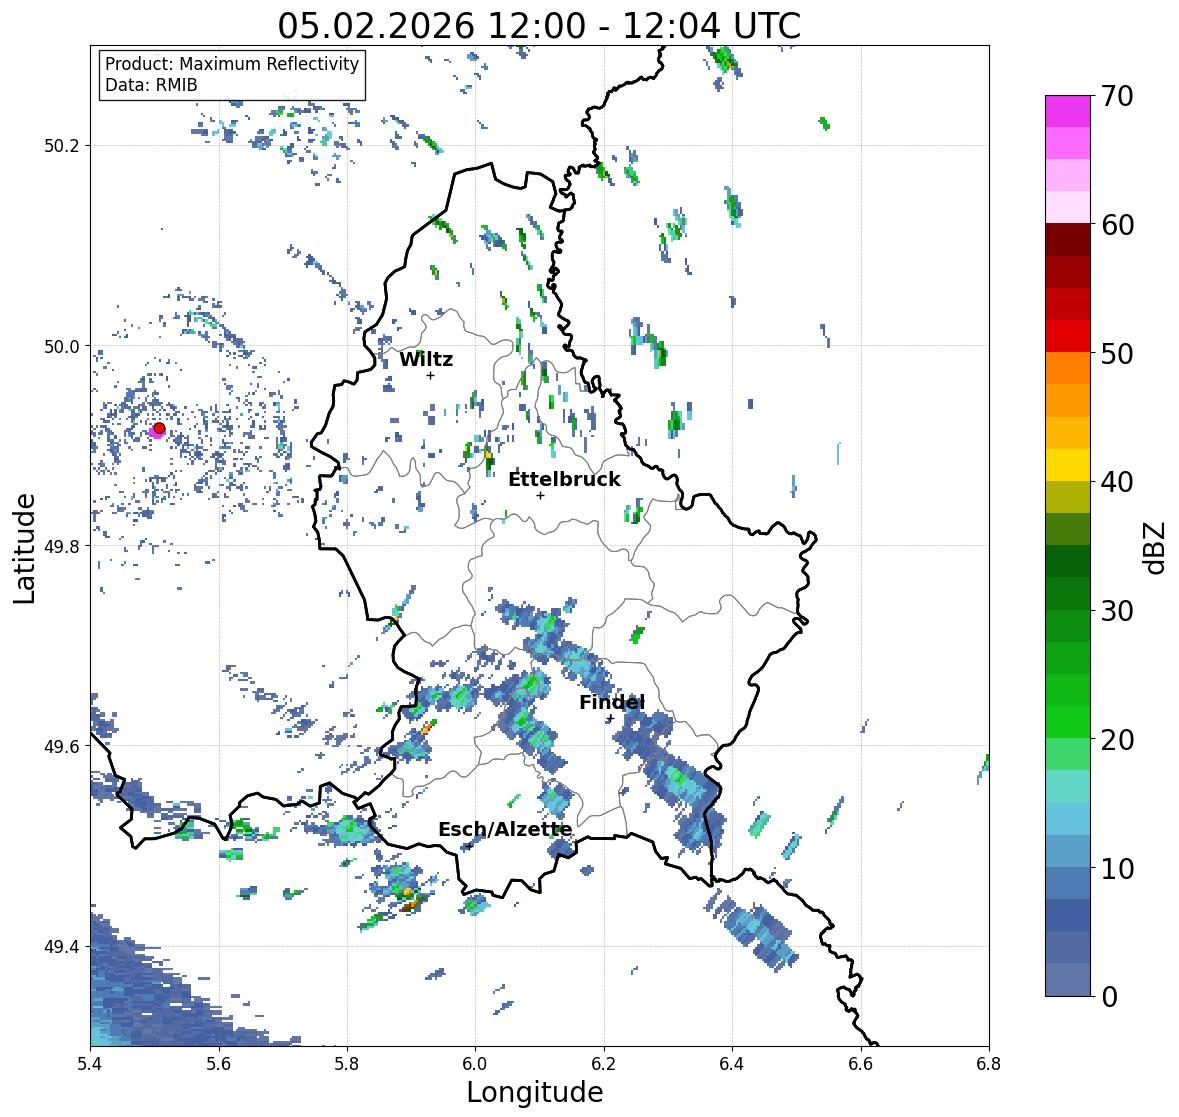Click the 0 colorbar tick label
This screenshot has height=1117, width=1179.
pyautogui.click(x=1109, y=997)
